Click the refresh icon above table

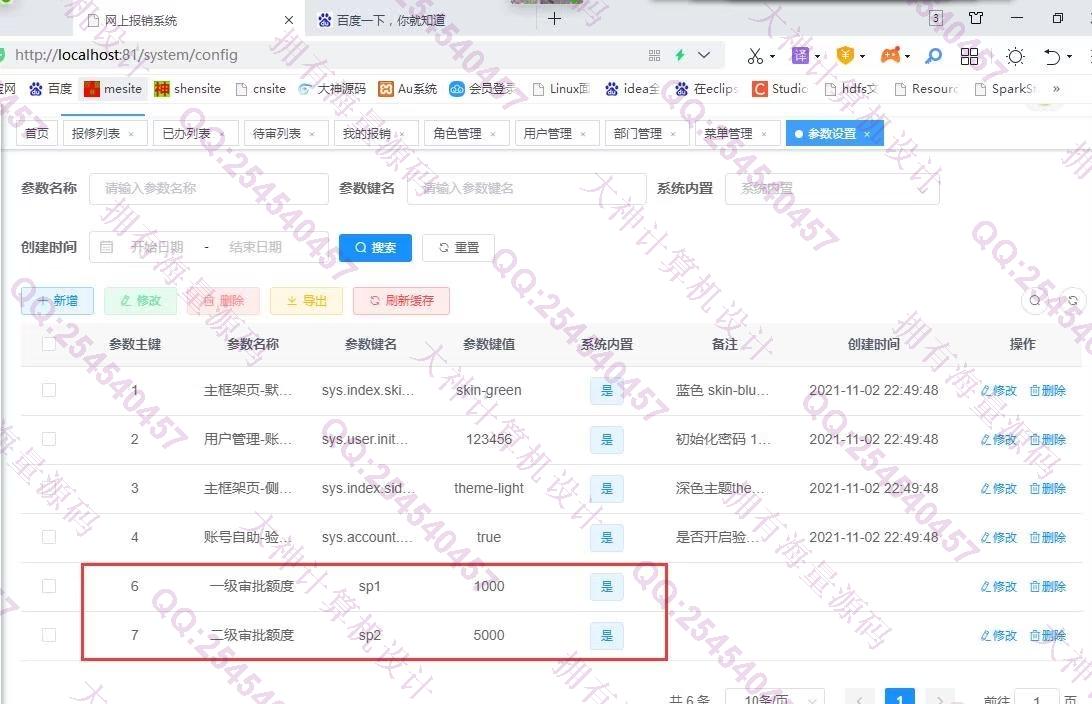pos(1072,300)
